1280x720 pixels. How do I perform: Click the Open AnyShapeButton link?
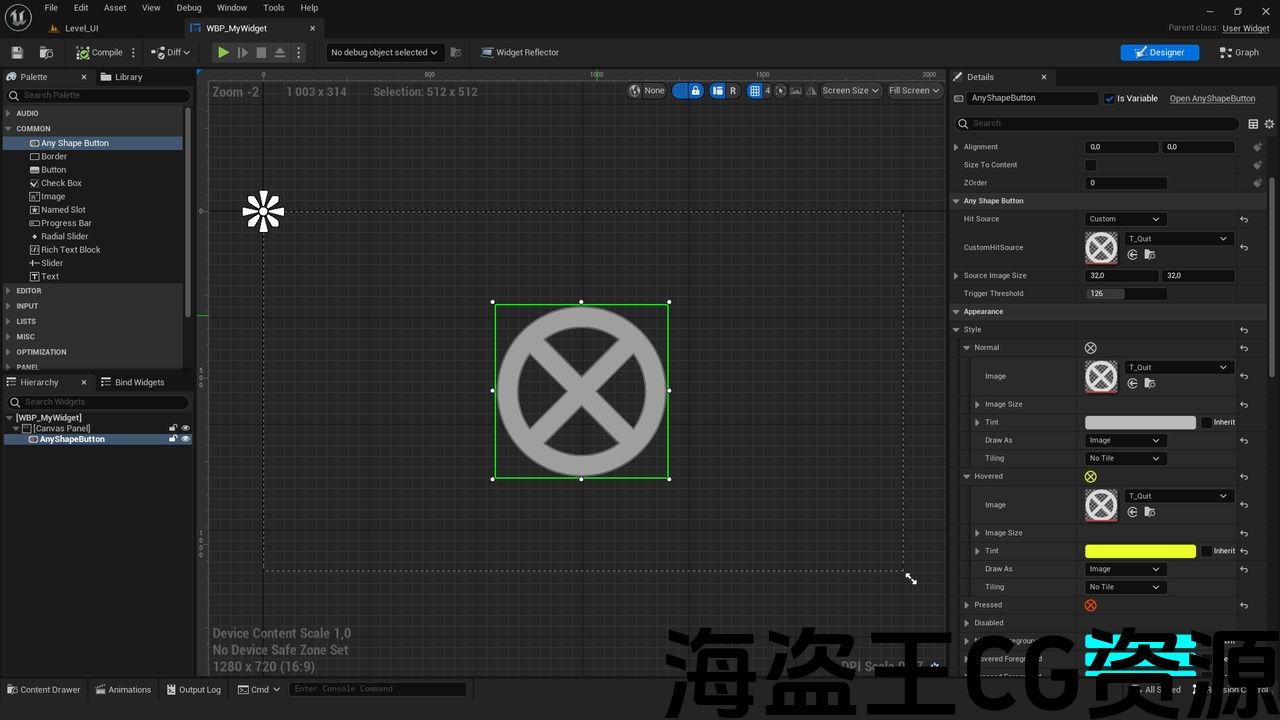click(1212, 99)
